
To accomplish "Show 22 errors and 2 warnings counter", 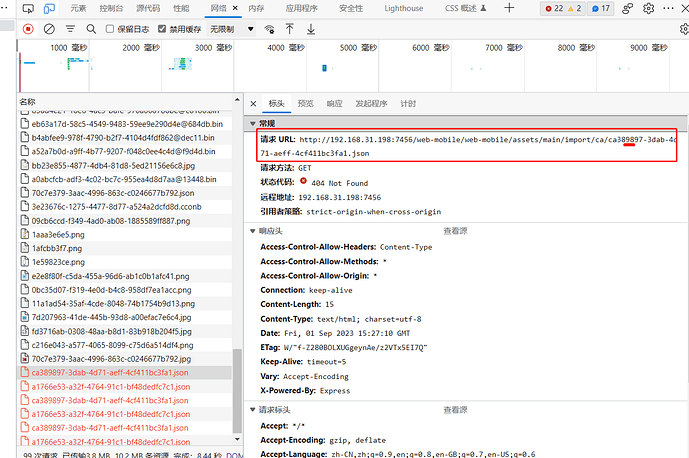I will (563, 8).
